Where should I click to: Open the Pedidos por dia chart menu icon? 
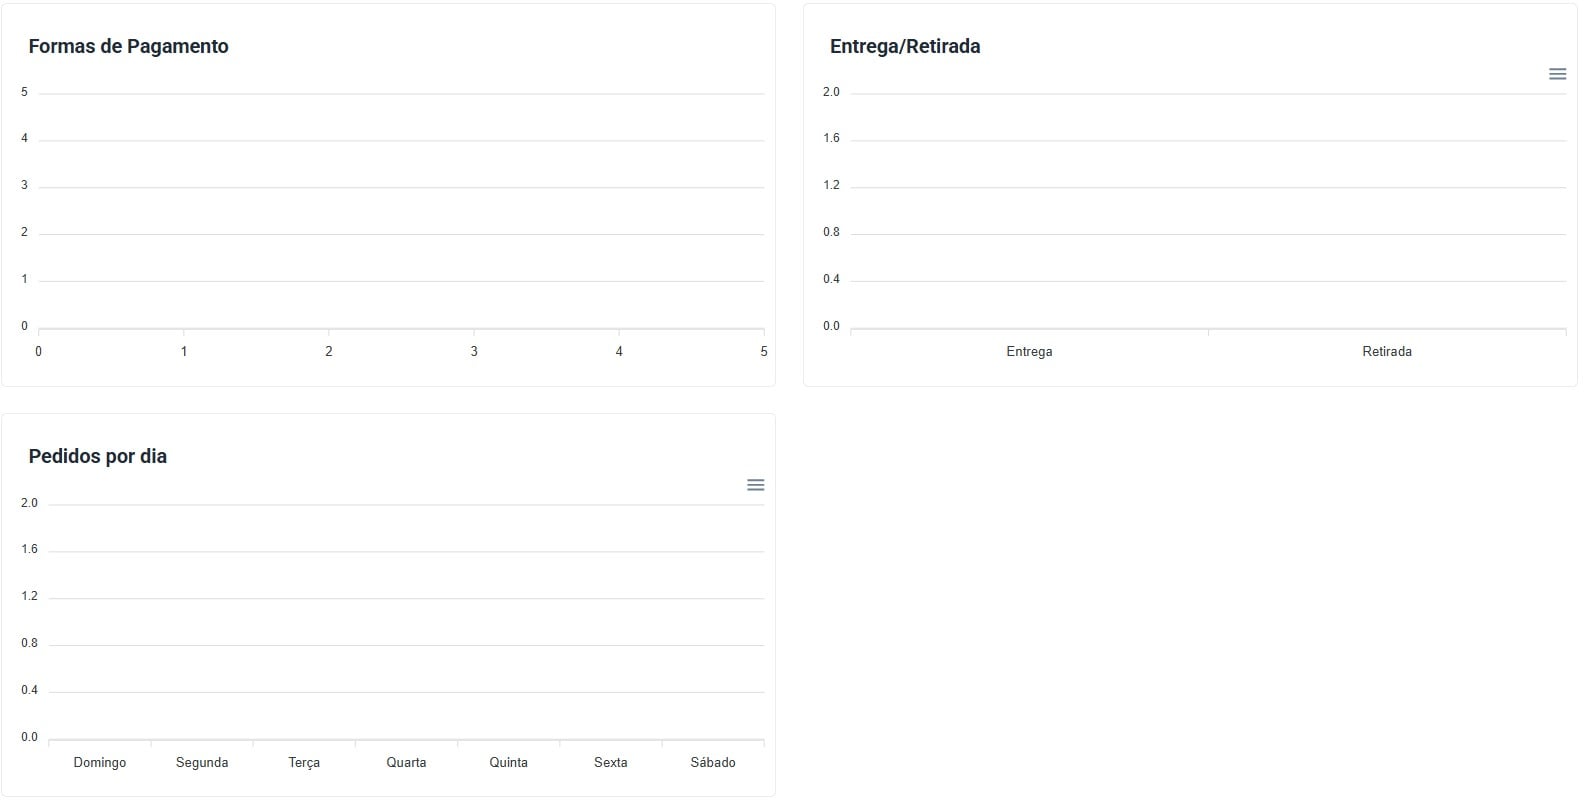point(756,485)
